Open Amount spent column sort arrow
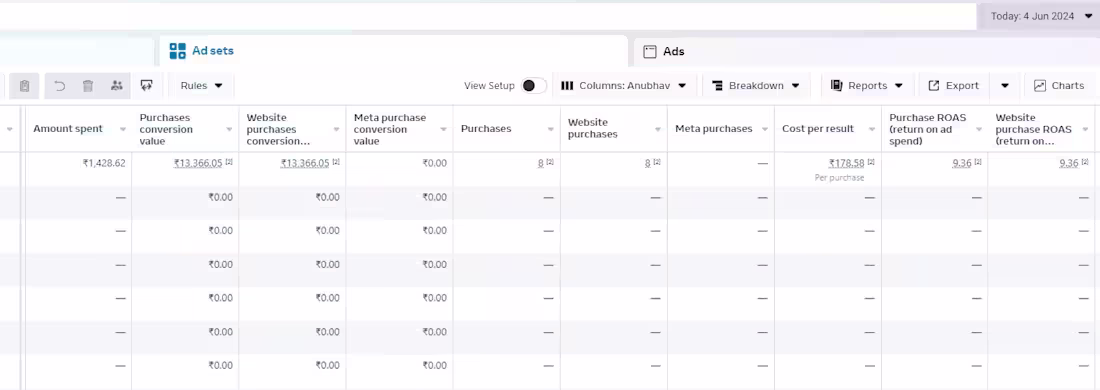Viewport: 1100px width, 390px height. [123, 130]
